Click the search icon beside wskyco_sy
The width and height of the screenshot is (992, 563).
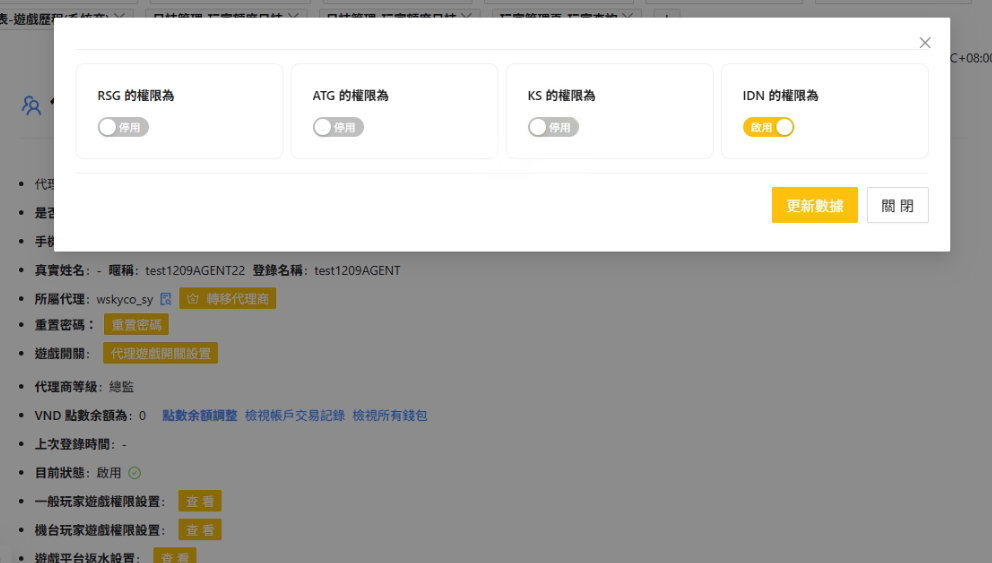click(x=166, y=299)
